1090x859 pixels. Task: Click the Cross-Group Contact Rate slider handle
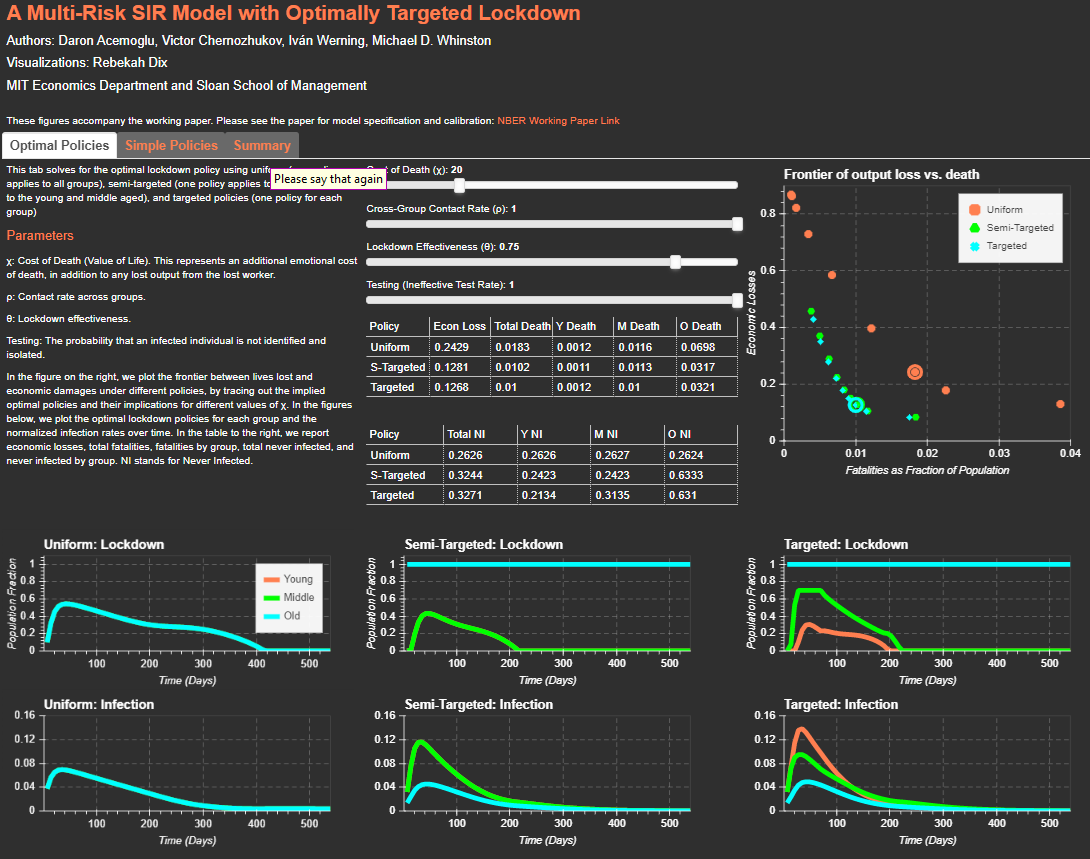738,224
